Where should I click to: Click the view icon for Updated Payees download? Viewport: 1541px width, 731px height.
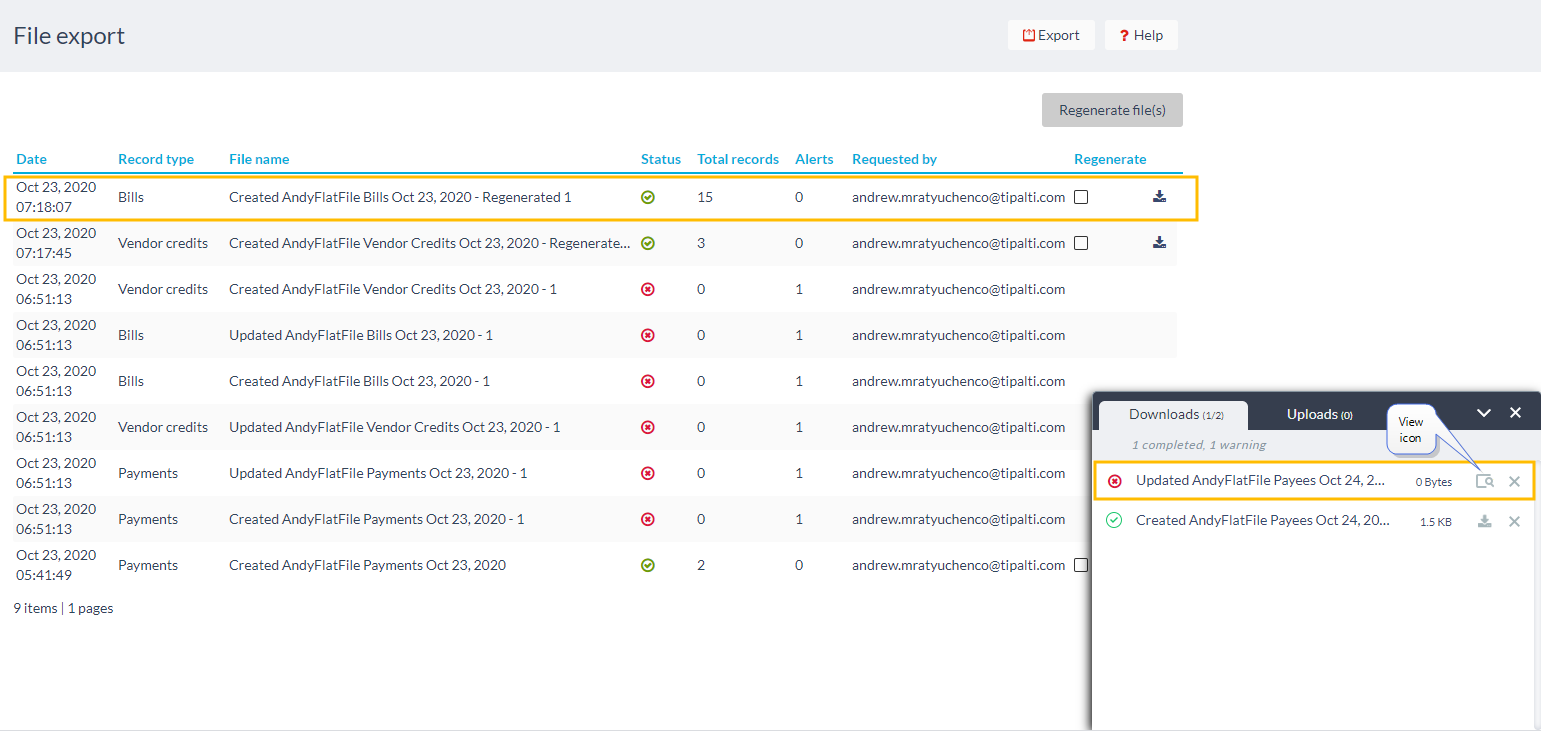[x=1485, y=481]
